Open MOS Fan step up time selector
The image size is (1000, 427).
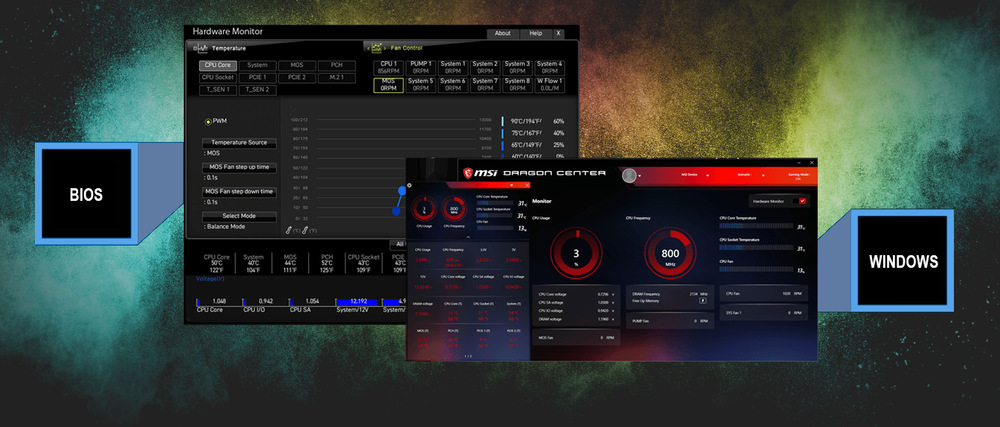coord(239,168)
